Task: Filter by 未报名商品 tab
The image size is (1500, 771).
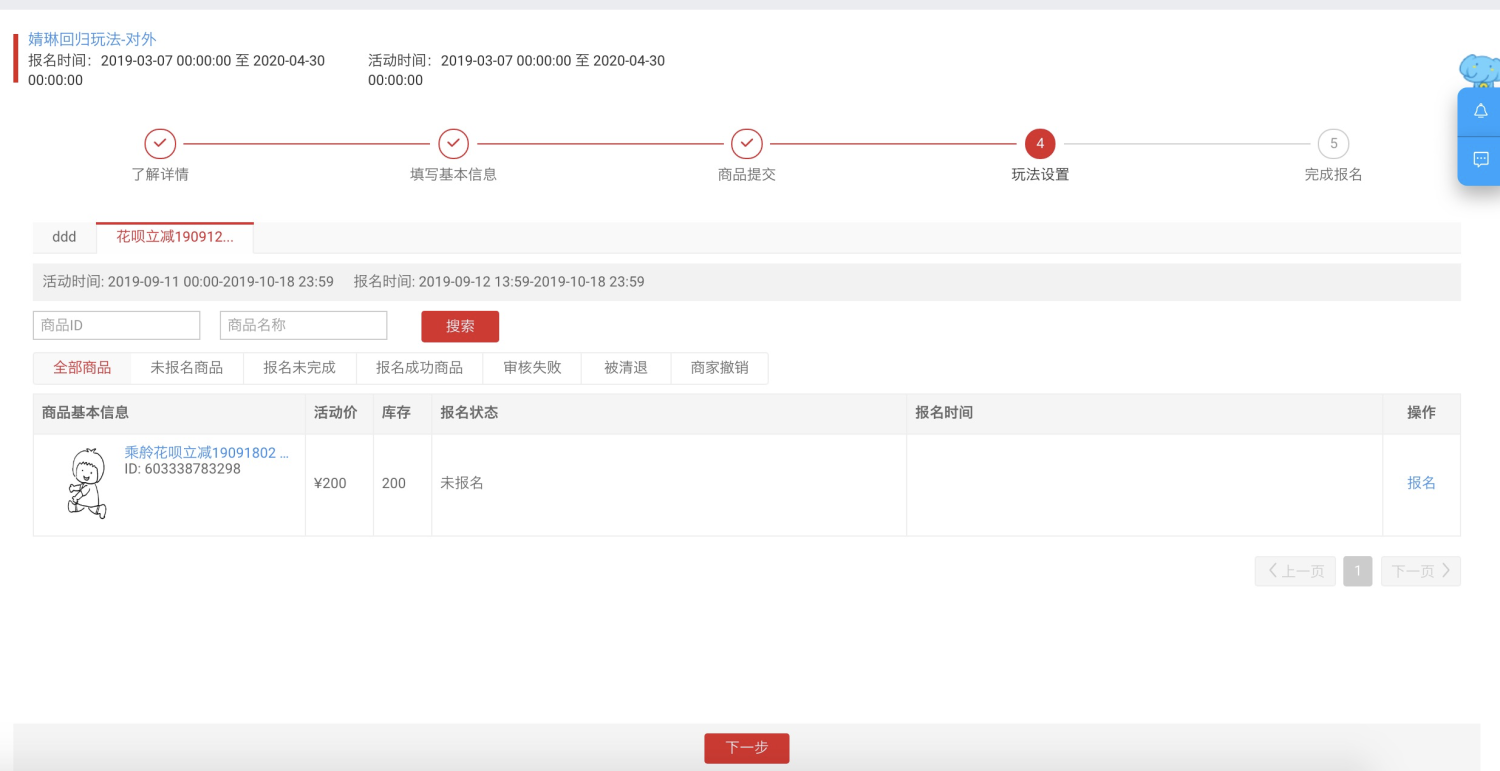Action: [187, 368]
